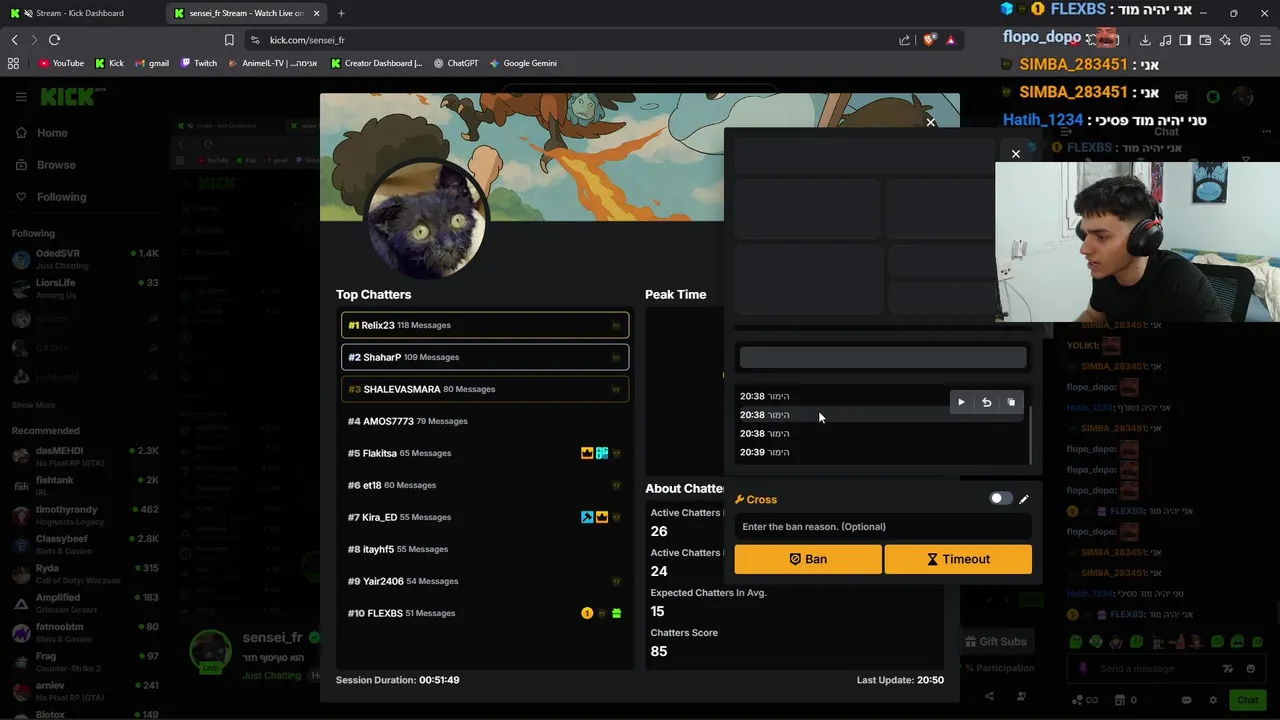Open LiorsLife channel in sidebar
Viewport: 1280px width, 720px height.
coord(85,288)
